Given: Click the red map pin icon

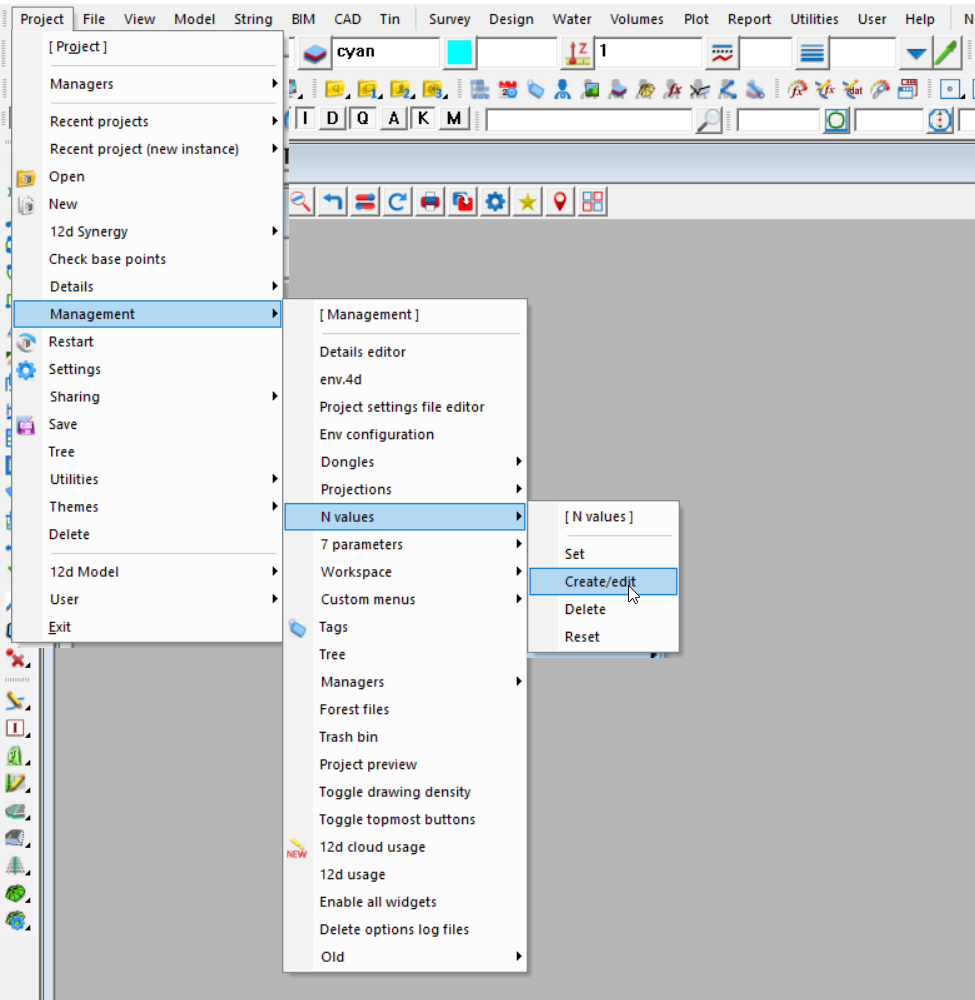Looking at the screenshot, I should point(560,202).
